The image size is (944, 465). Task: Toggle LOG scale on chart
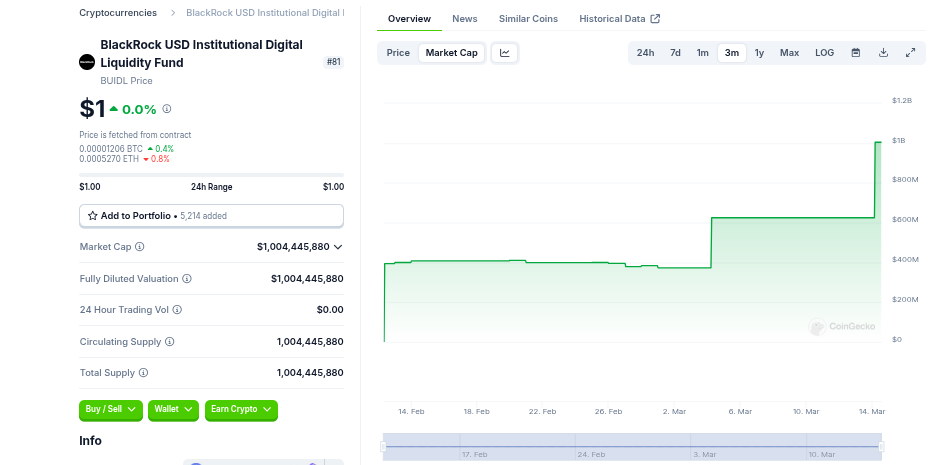pyautogui.click(x=824, y=53)
